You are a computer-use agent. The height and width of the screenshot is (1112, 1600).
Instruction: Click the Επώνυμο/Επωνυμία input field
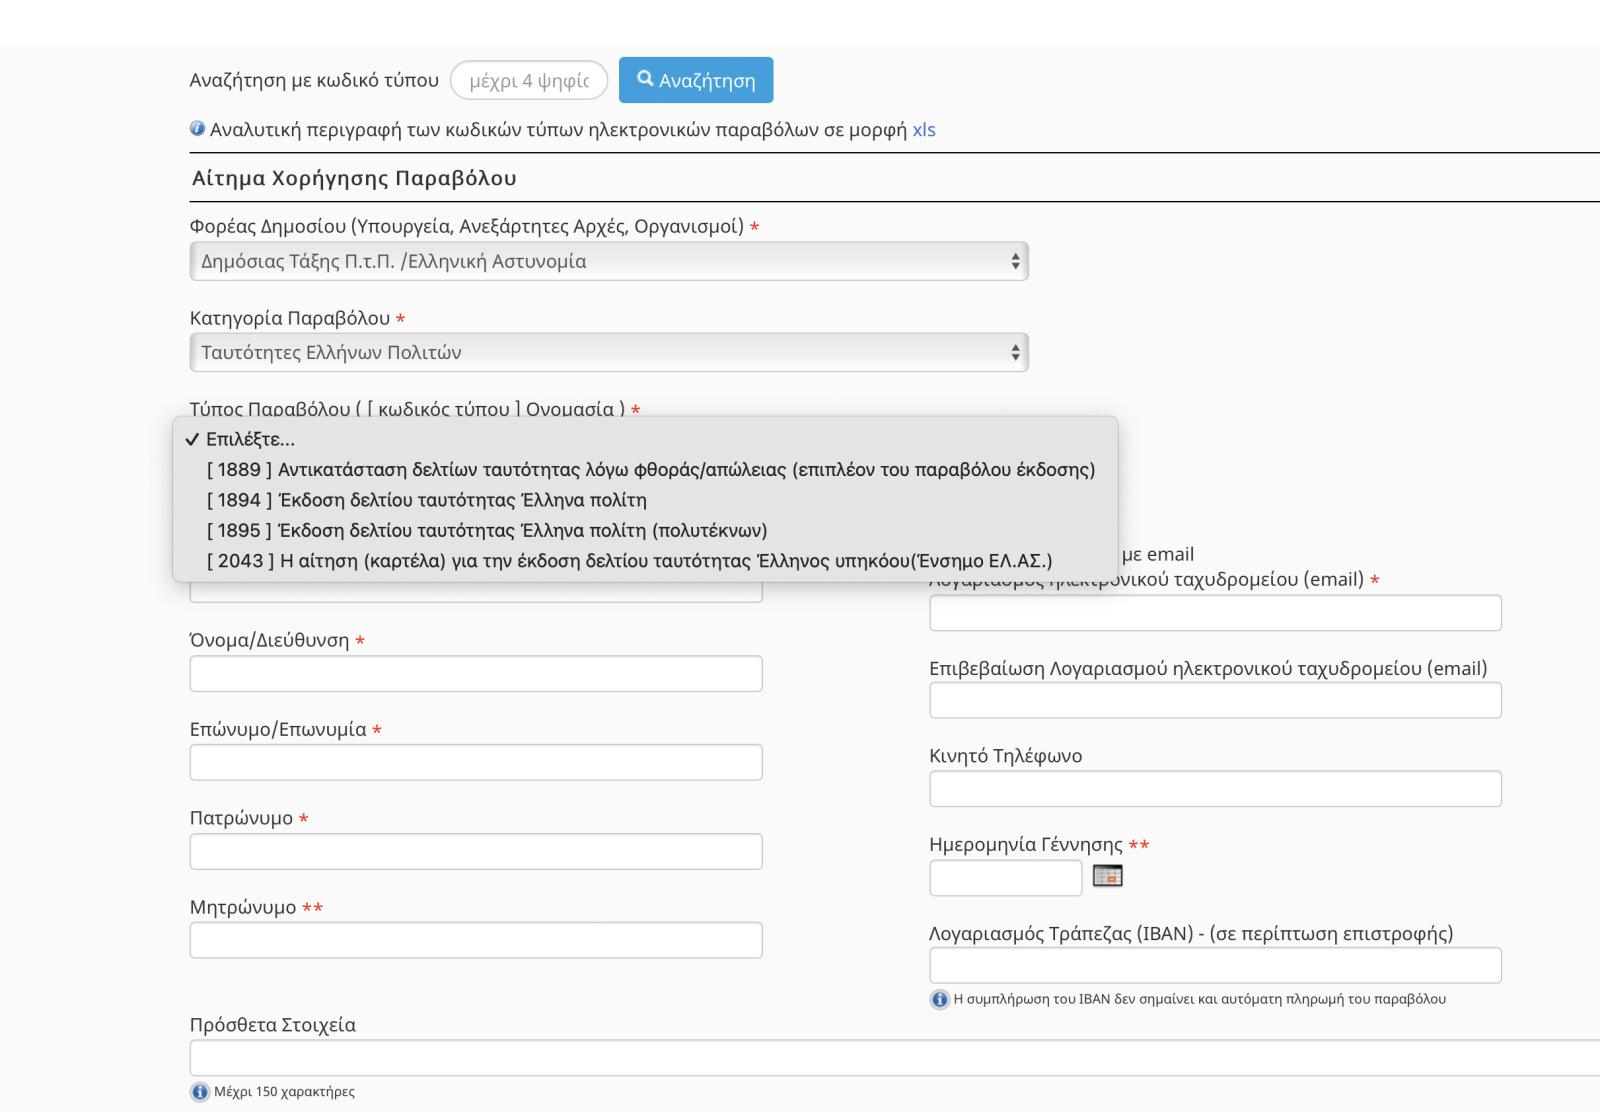(476, 762)
